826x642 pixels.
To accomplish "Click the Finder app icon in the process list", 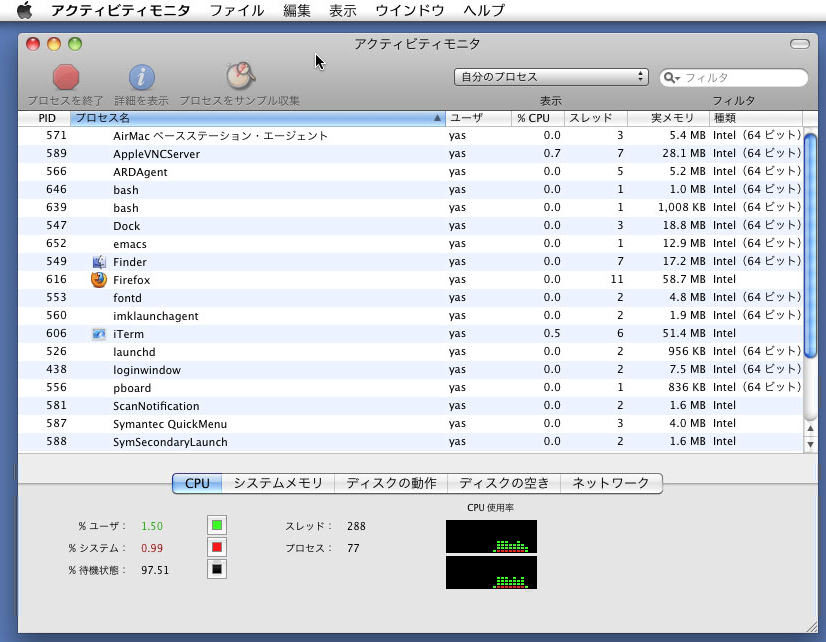I will (99, 262).
